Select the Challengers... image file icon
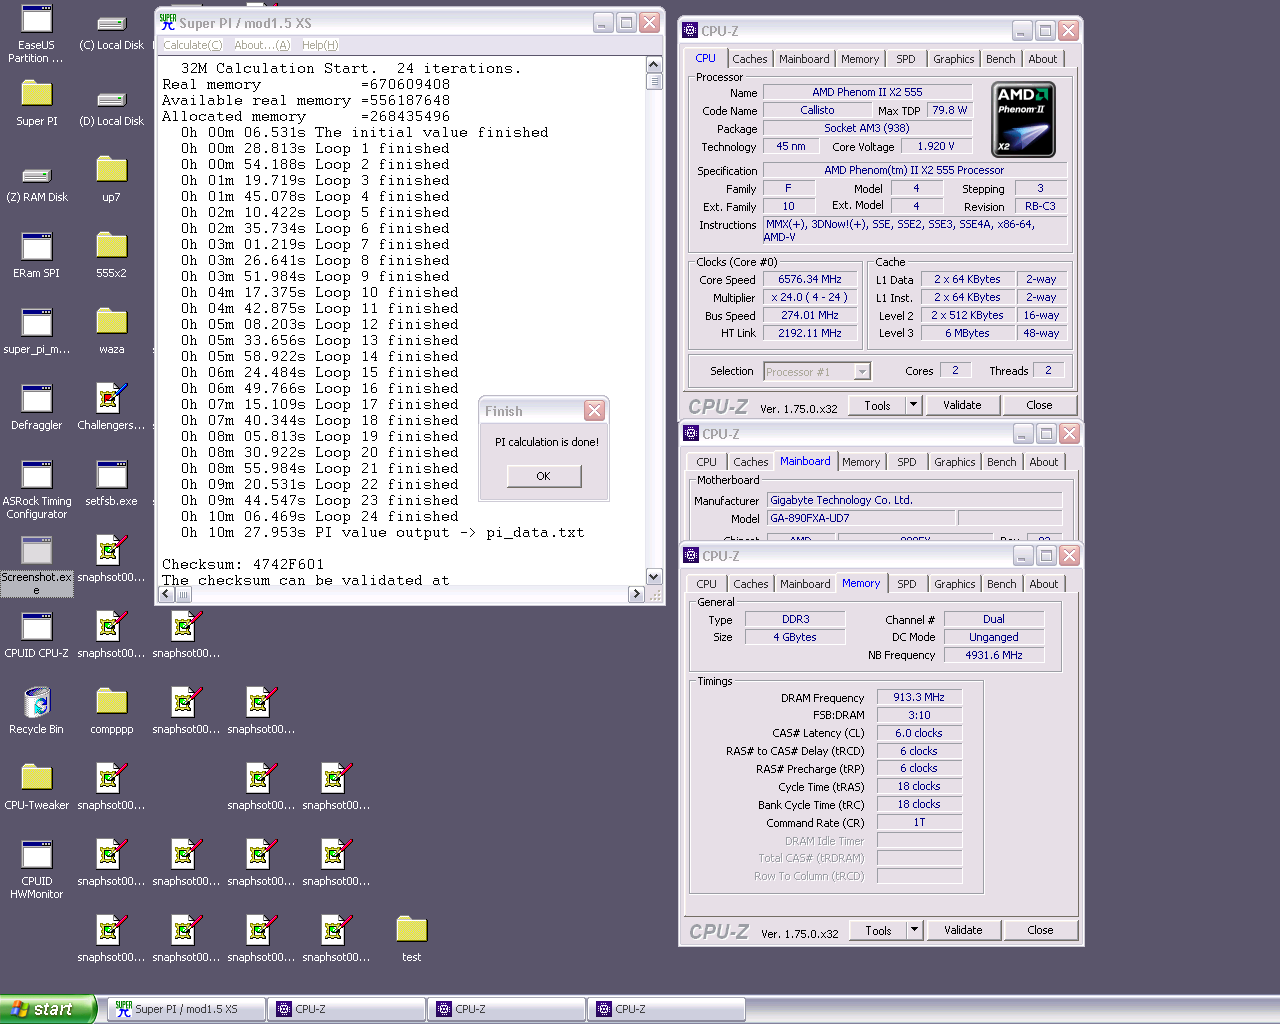Image resolution: width=1280 pixels, height=1024 pixels. (x=111, y=408)
